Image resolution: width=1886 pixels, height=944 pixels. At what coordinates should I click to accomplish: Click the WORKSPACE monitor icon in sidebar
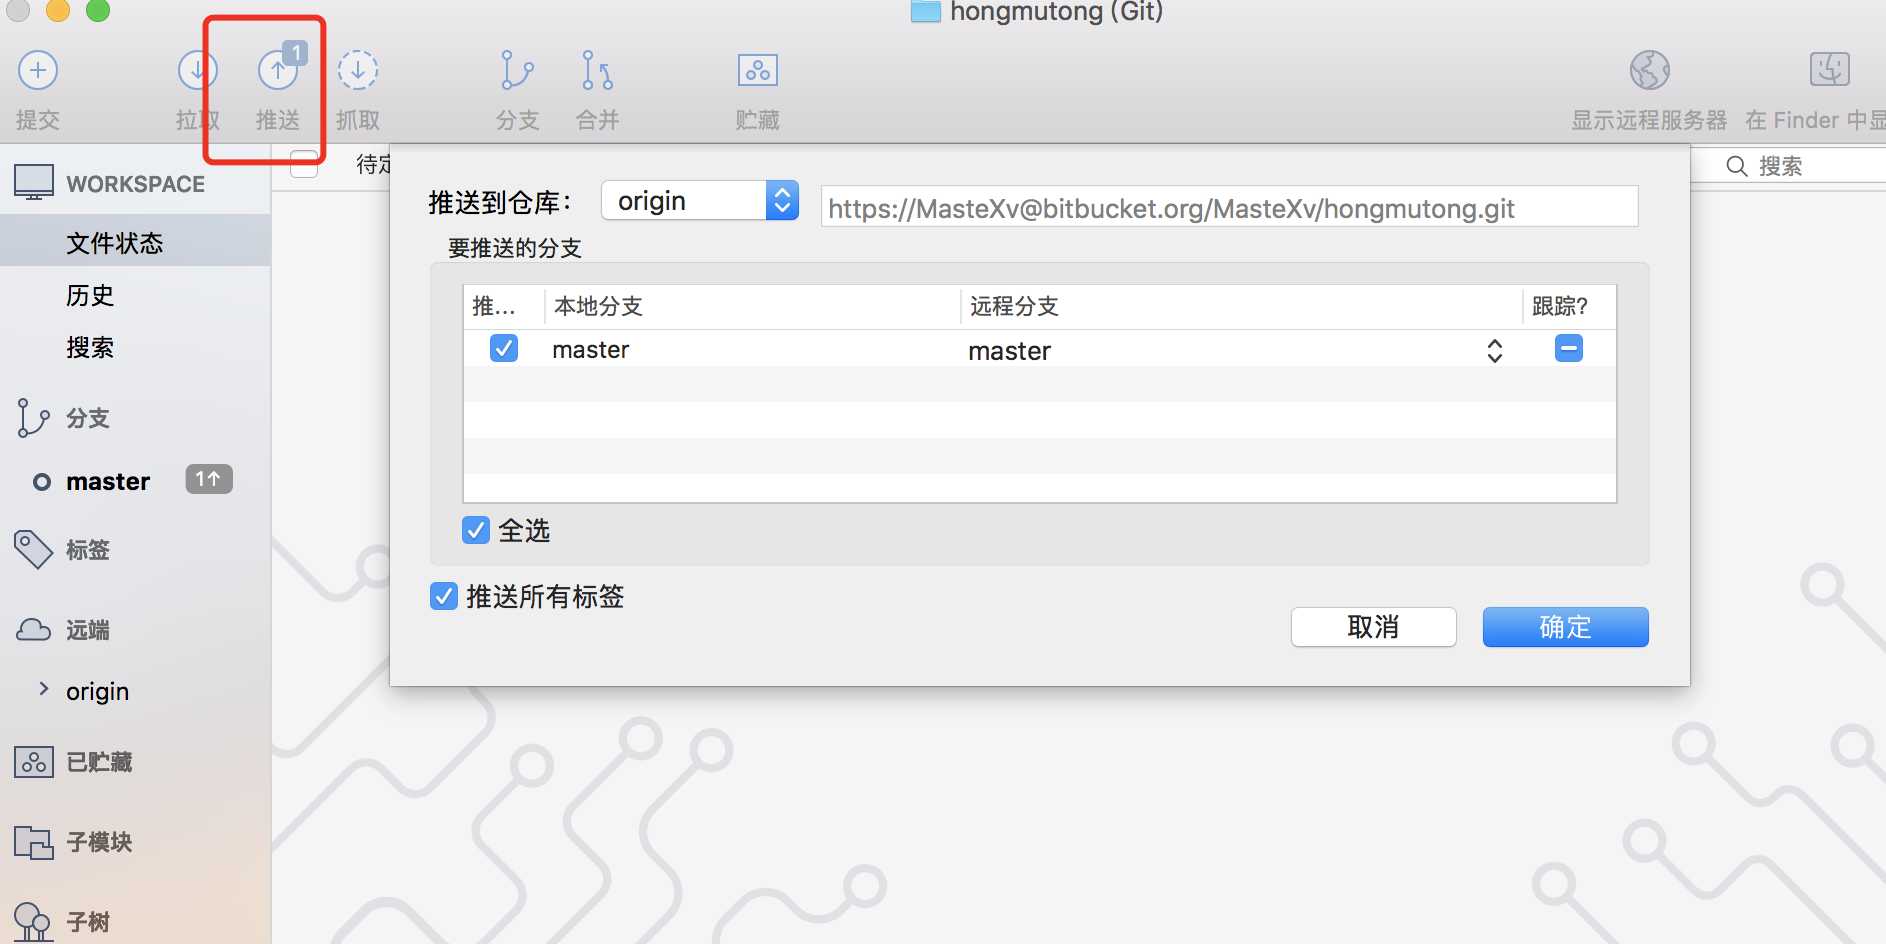[34, 183]
